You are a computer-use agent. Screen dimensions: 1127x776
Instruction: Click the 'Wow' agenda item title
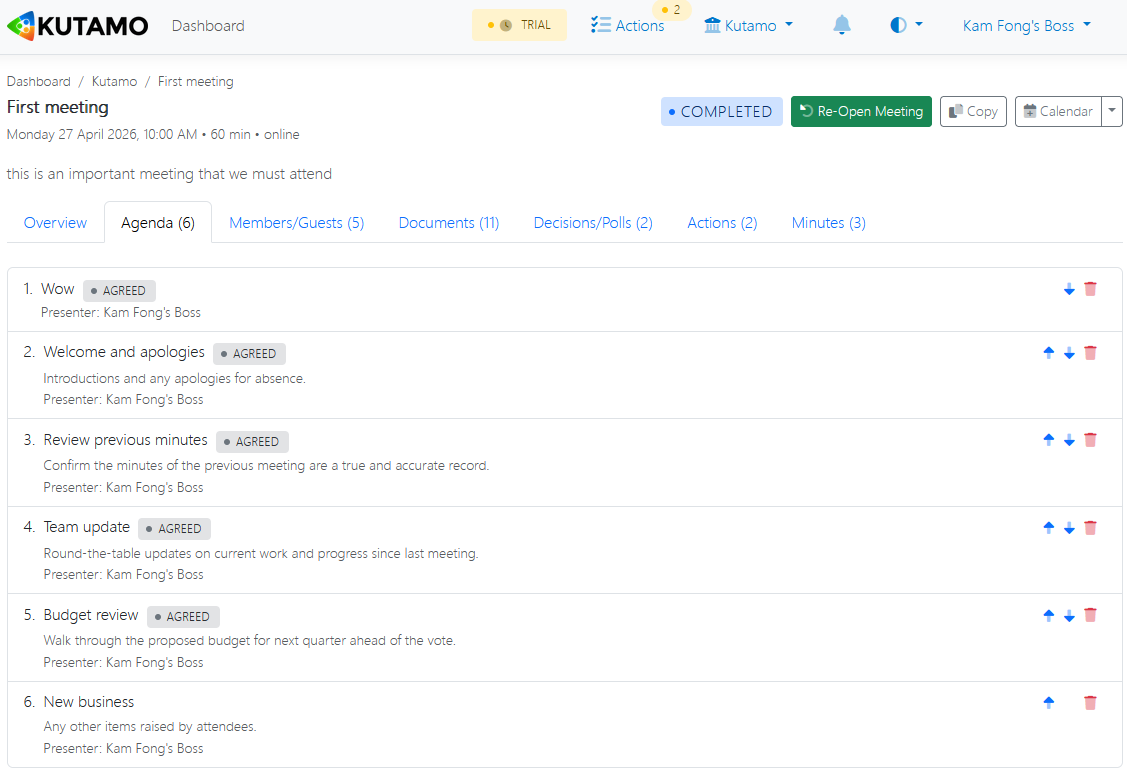(58, 289)
